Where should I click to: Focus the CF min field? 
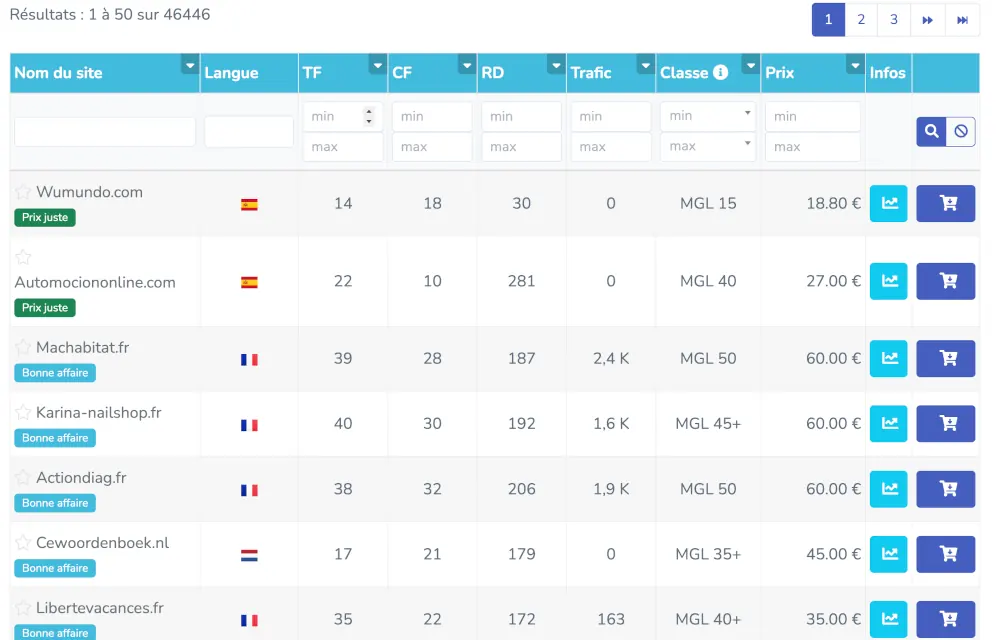click(432, 116)
